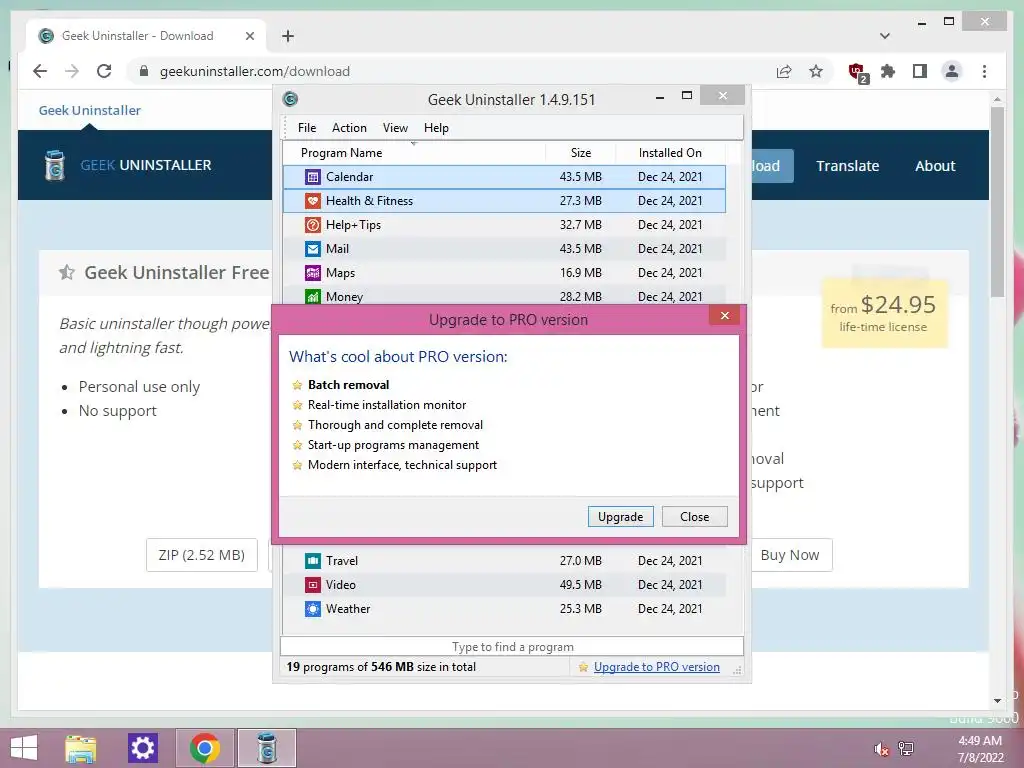The image size is (1024, 768).
Task: Close the Geek Uninstaller - Download tab
Action: (249, 36)
